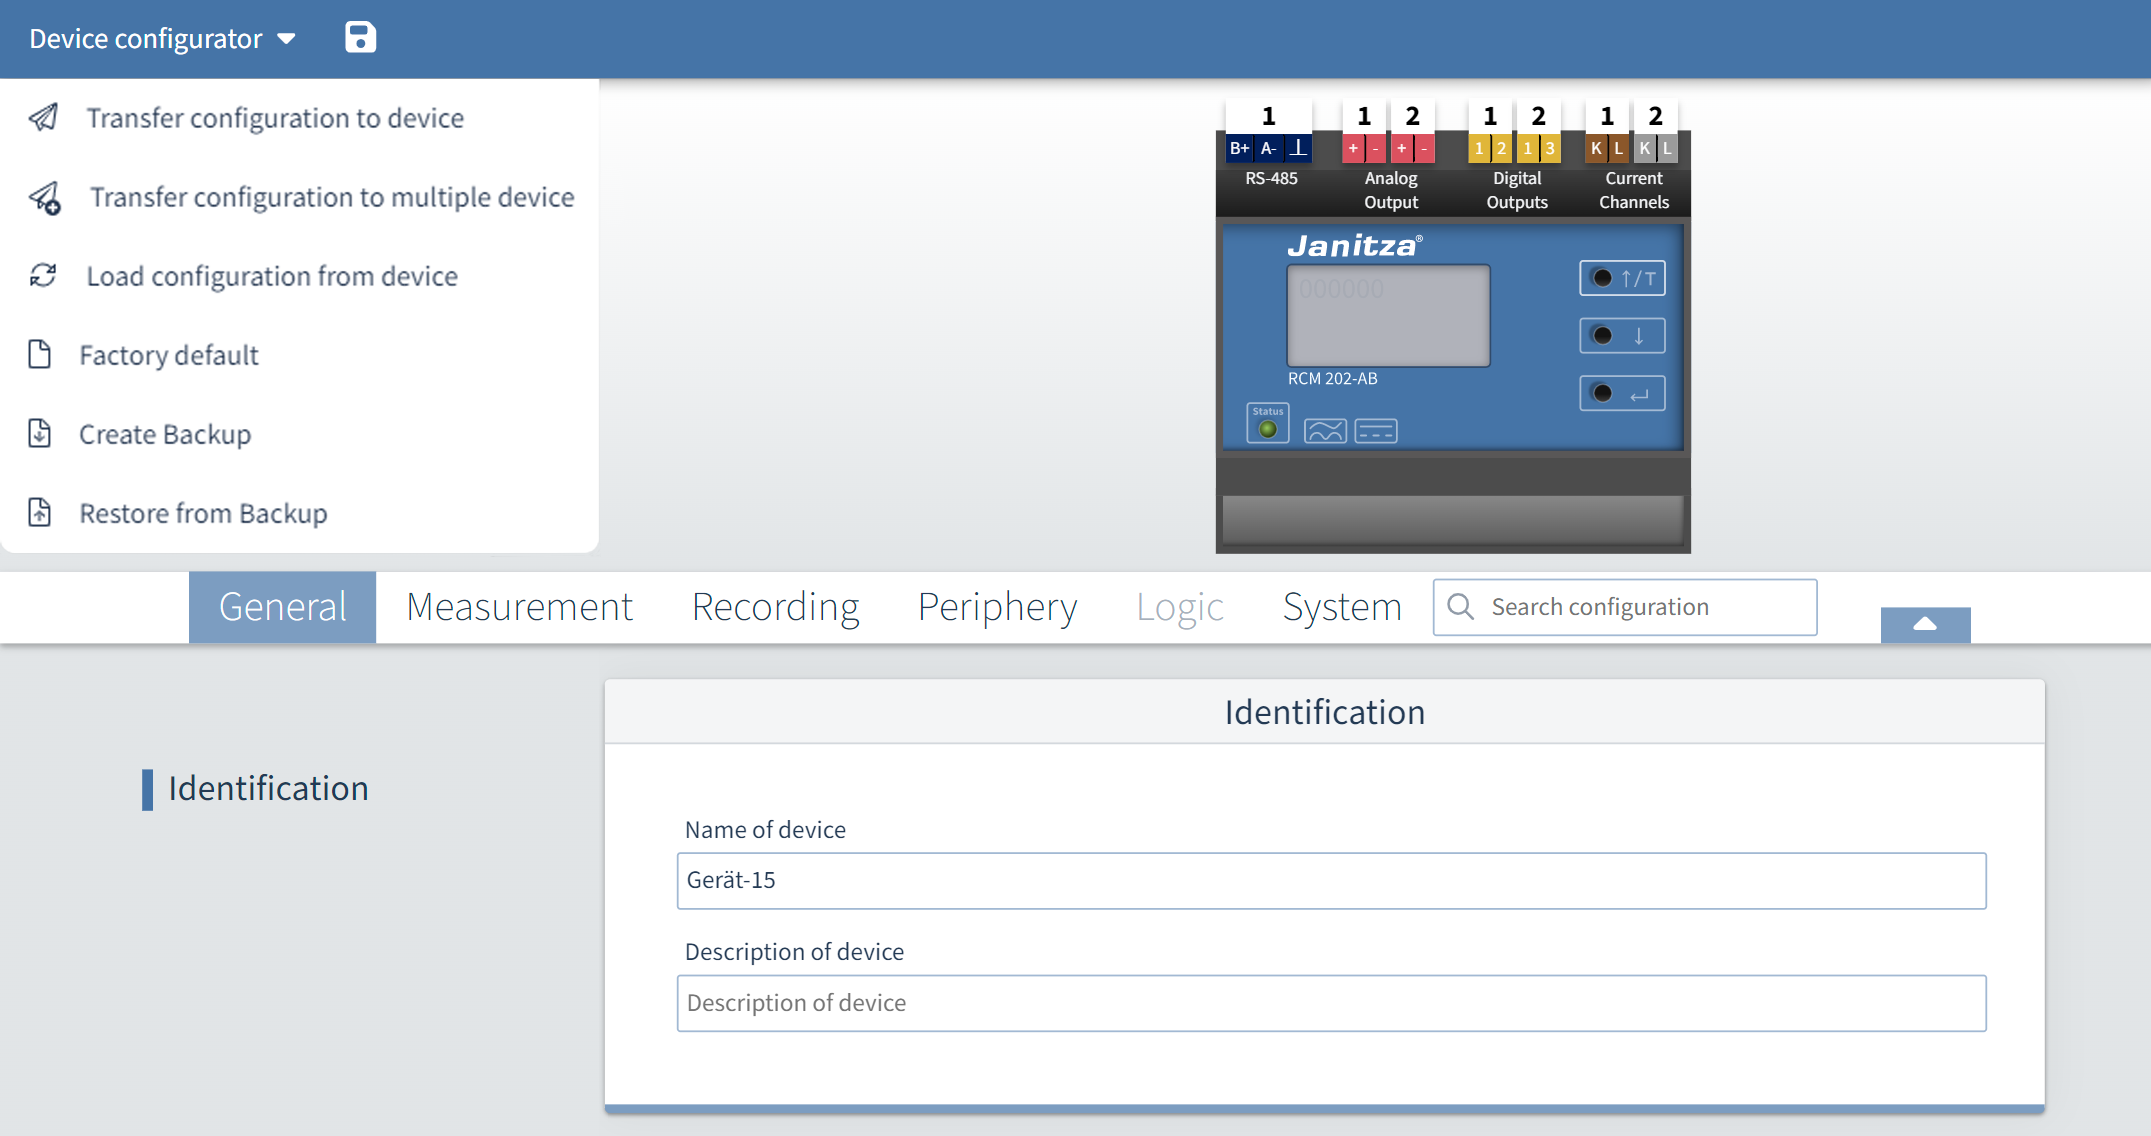Viewport: 2151px width, 1136px height.
Task: Click Transfer configuration to multiple device
Action: tap(332, 197)
